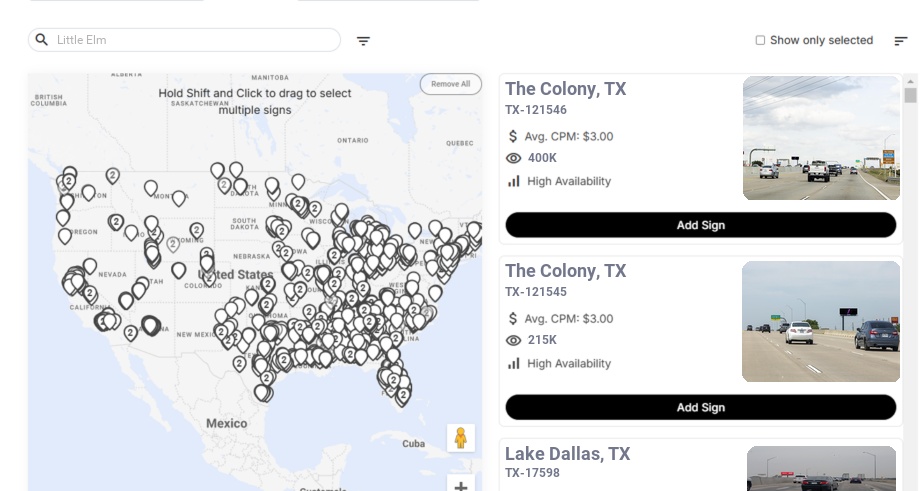Screen dimensions: 920x491
Task: Click the Remove All button on map
Action: pyautogui.click(x=450, y=84)
